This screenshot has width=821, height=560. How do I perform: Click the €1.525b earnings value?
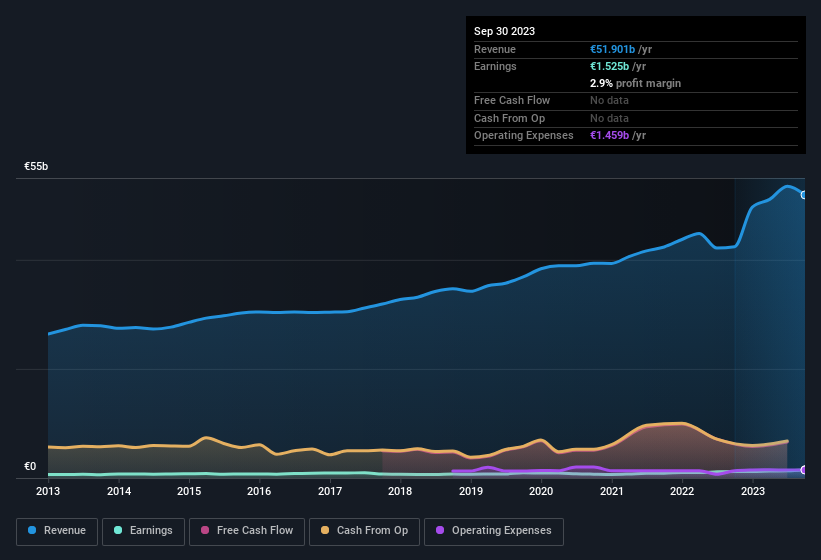click(609, 66)
